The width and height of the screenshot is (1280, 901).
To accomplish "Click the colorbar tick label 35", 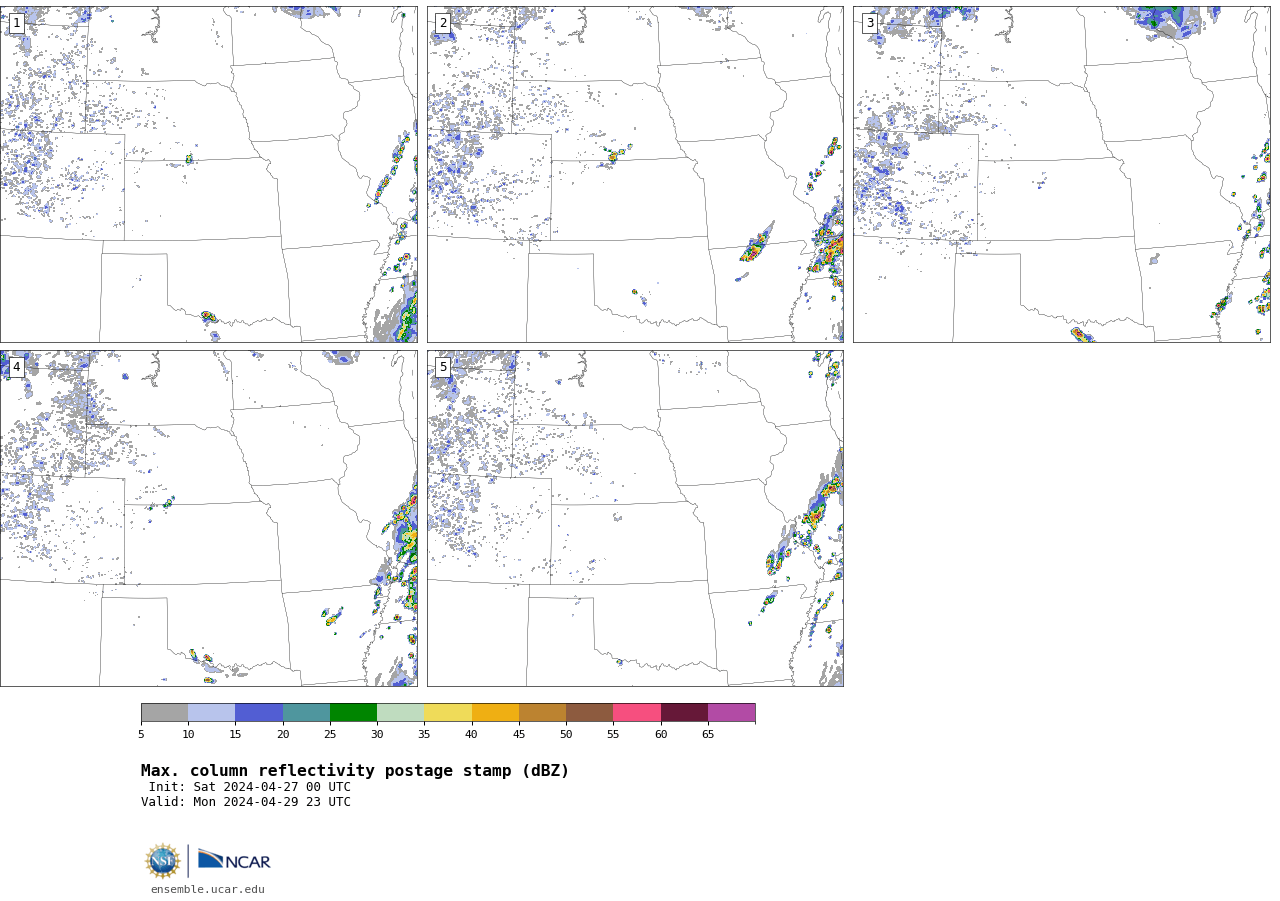I will pos(424,735).
